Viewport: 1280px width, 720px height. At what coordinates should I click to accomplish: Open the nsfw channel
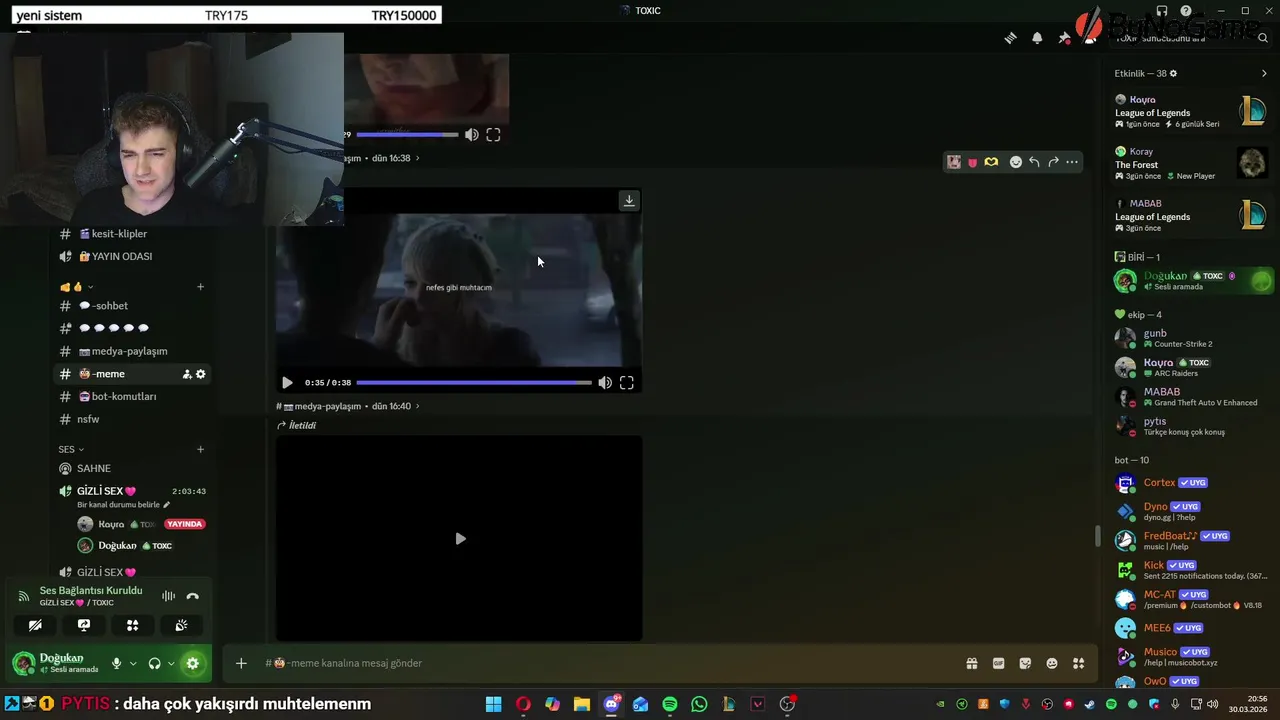133,419
